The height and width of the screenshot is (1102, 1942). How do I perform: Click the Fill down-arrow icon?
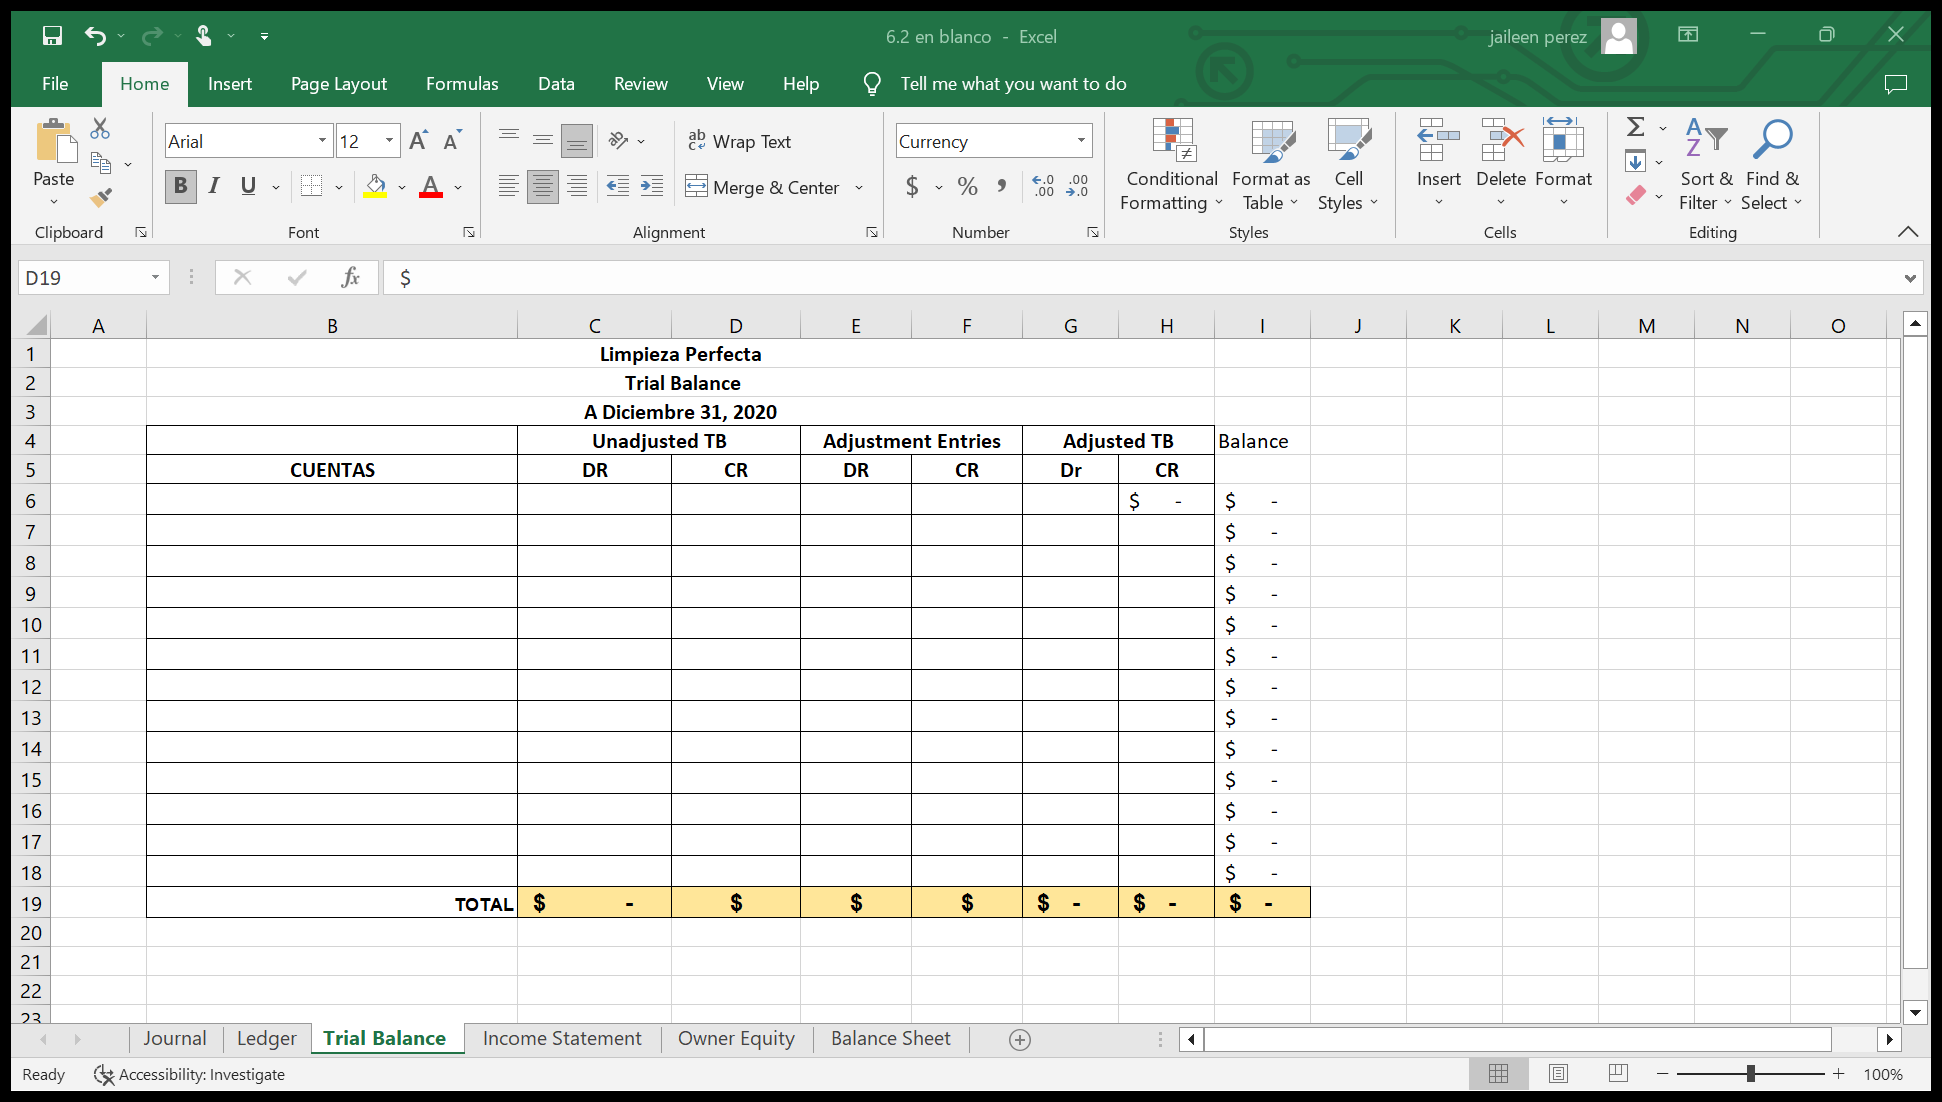tap(1636, 161)
